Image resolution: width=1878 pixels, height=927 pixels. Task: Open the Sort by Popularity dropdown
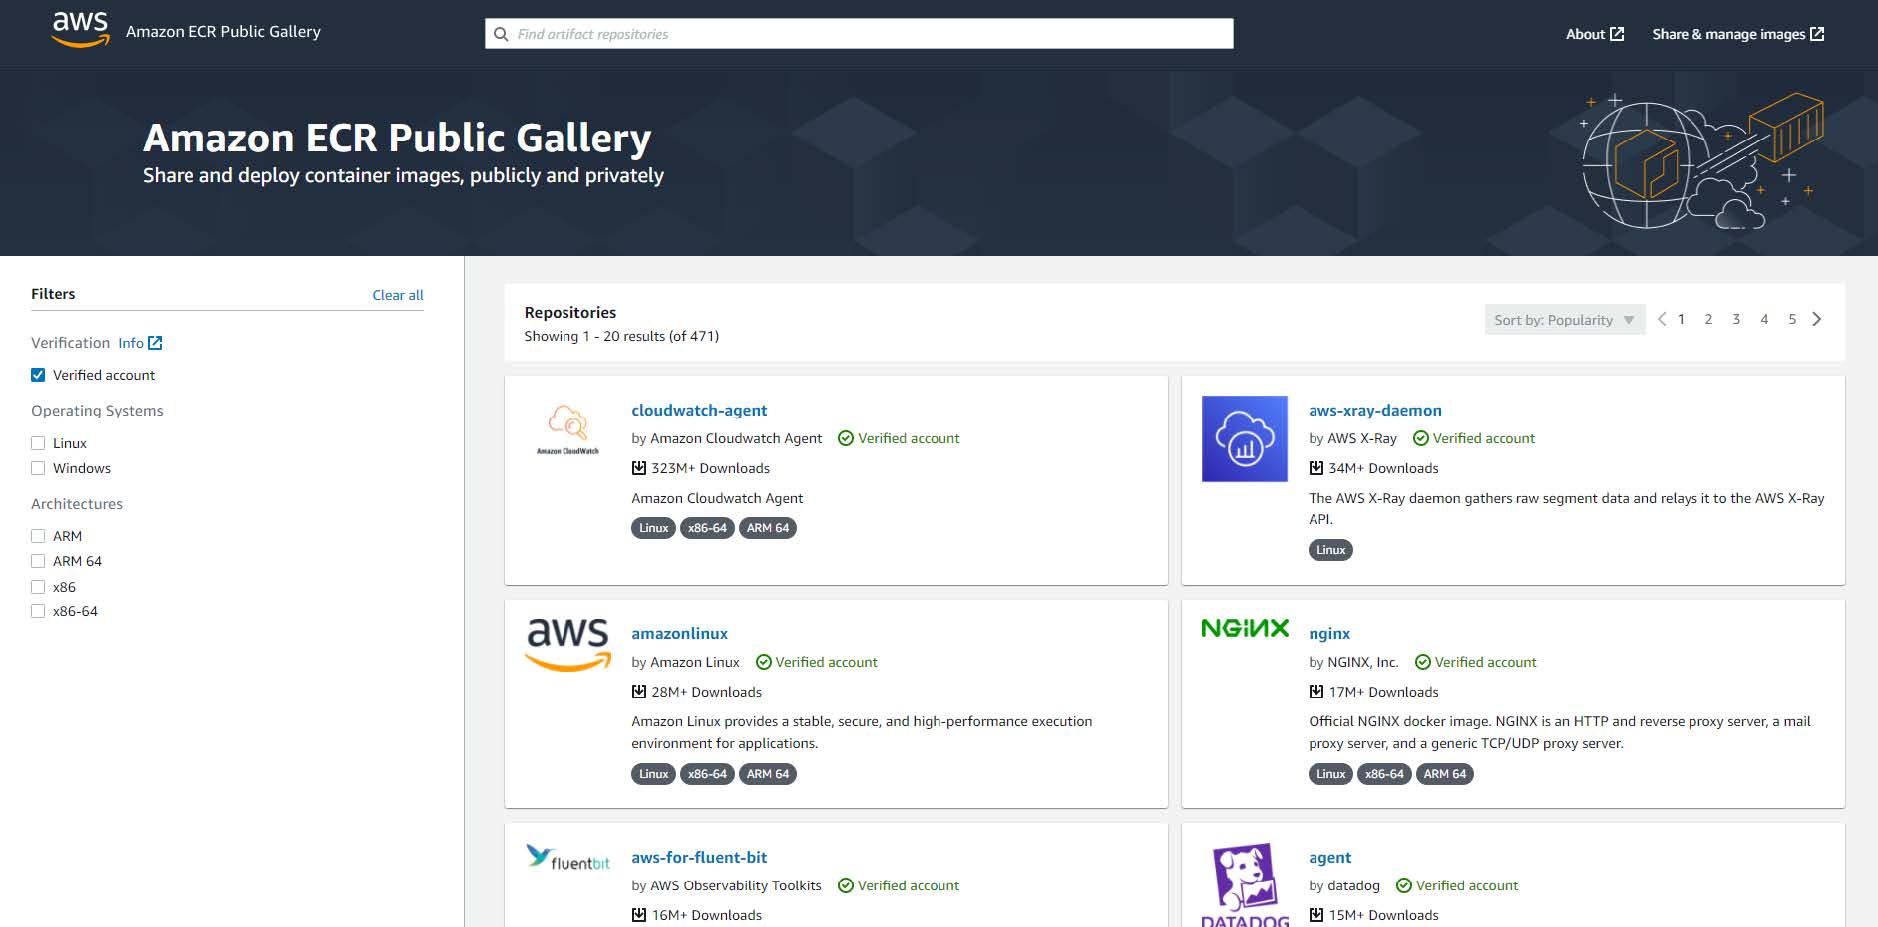coord(1564,320)
